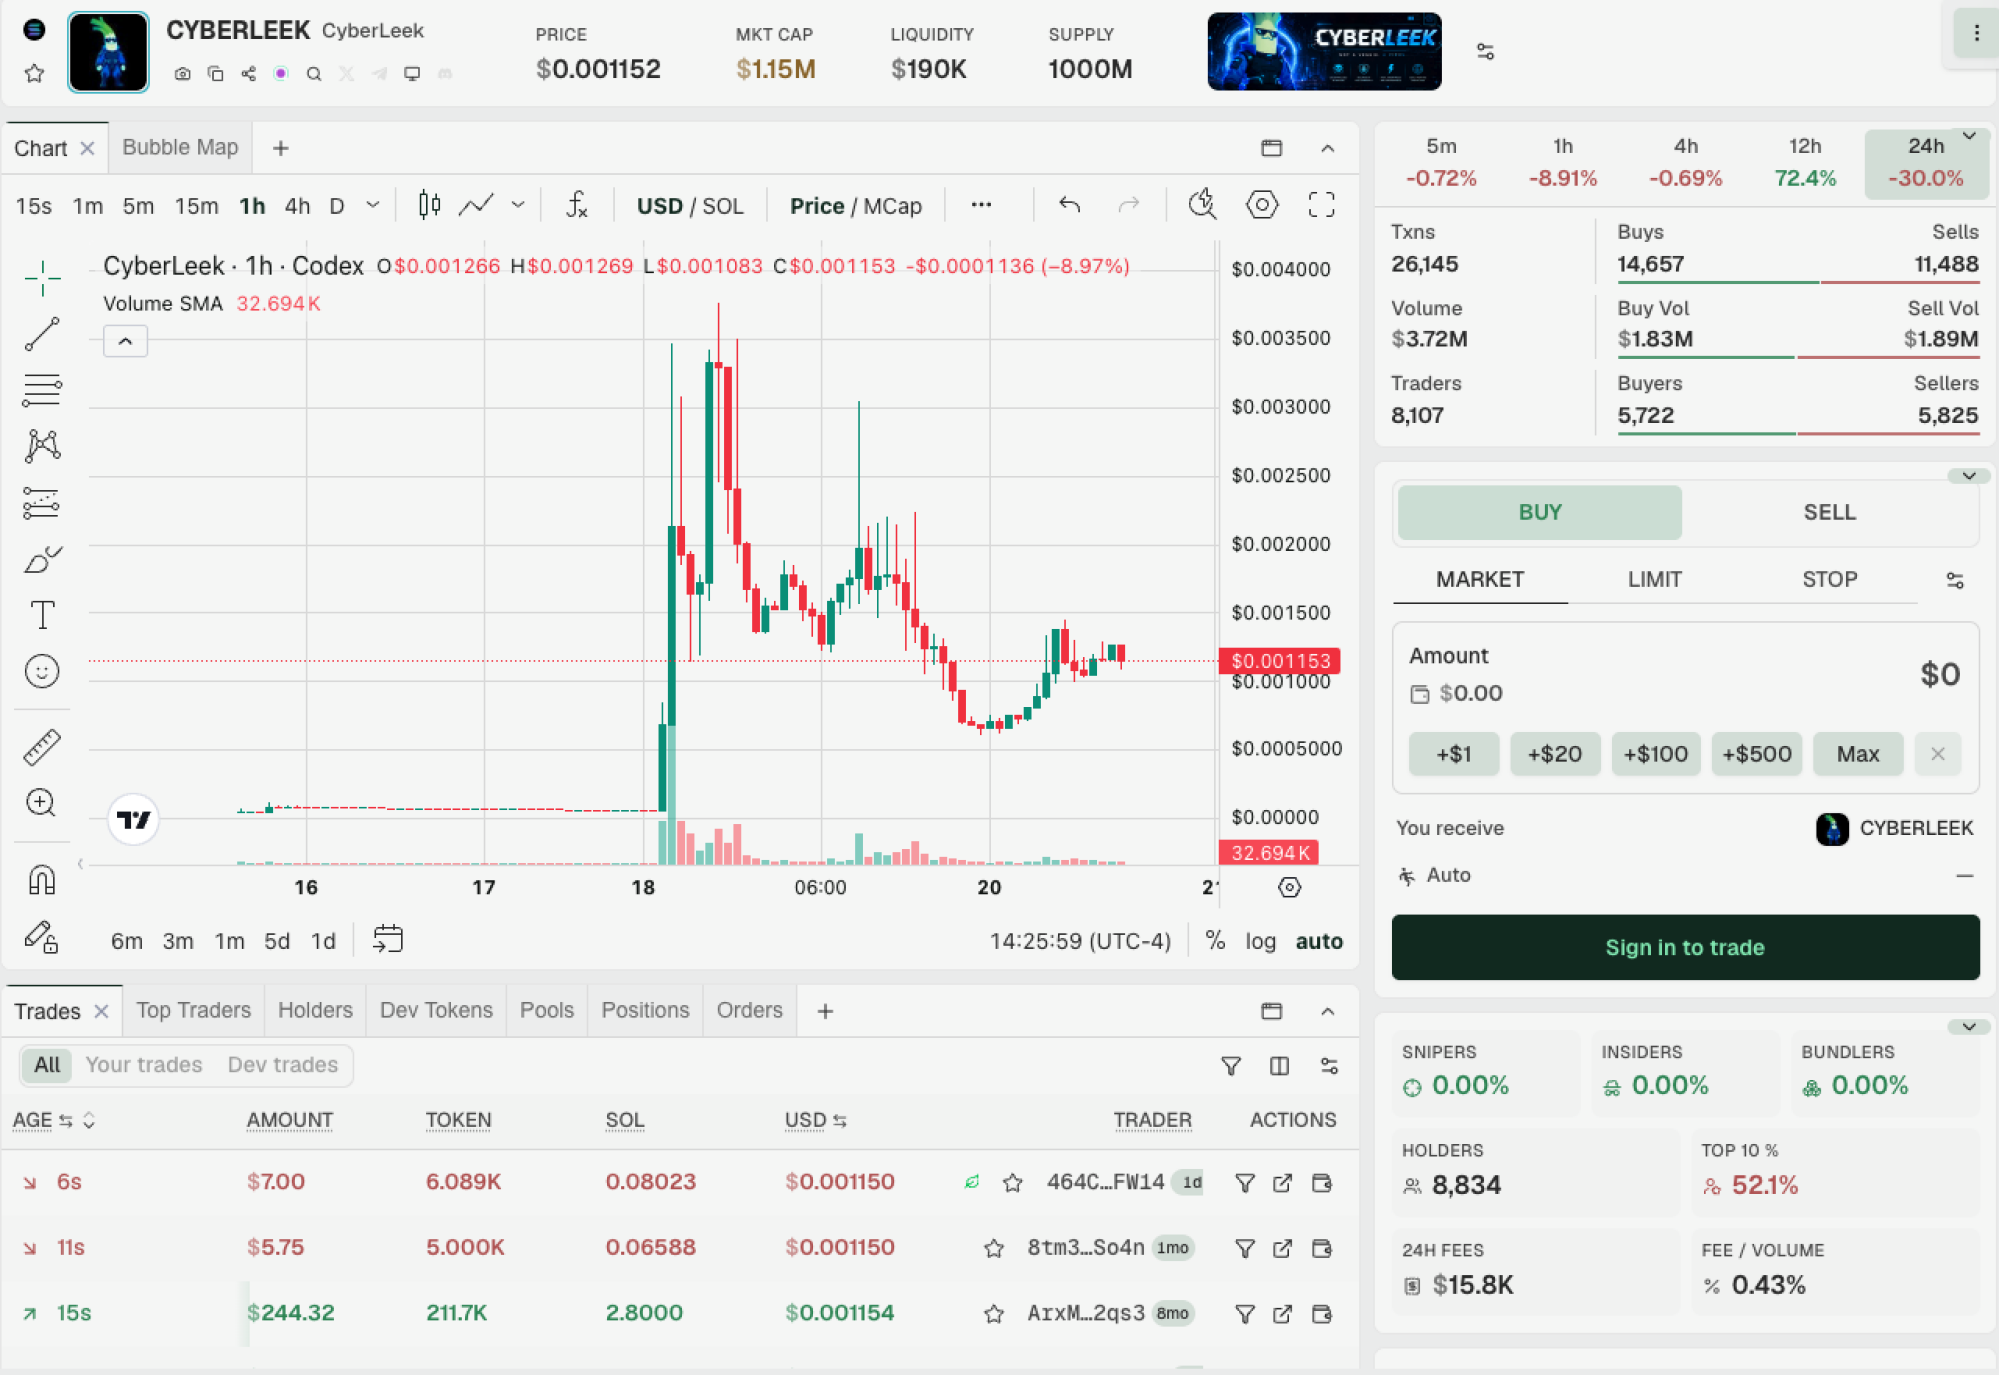Screen dimensions: 1999x1375
Task: Select the LIMIT order tab
Action: point(1654,580)
